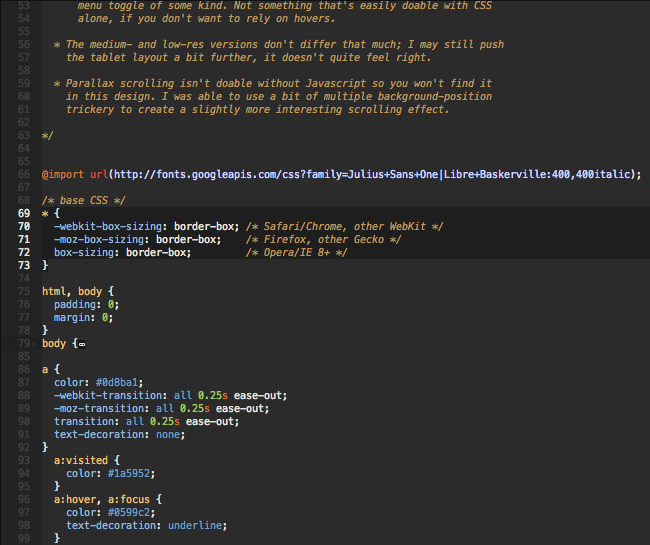Viewport: 650px width, 545px height.
Task: Click the folded-code ellipsis badge after "body {"
Action: 82,344
